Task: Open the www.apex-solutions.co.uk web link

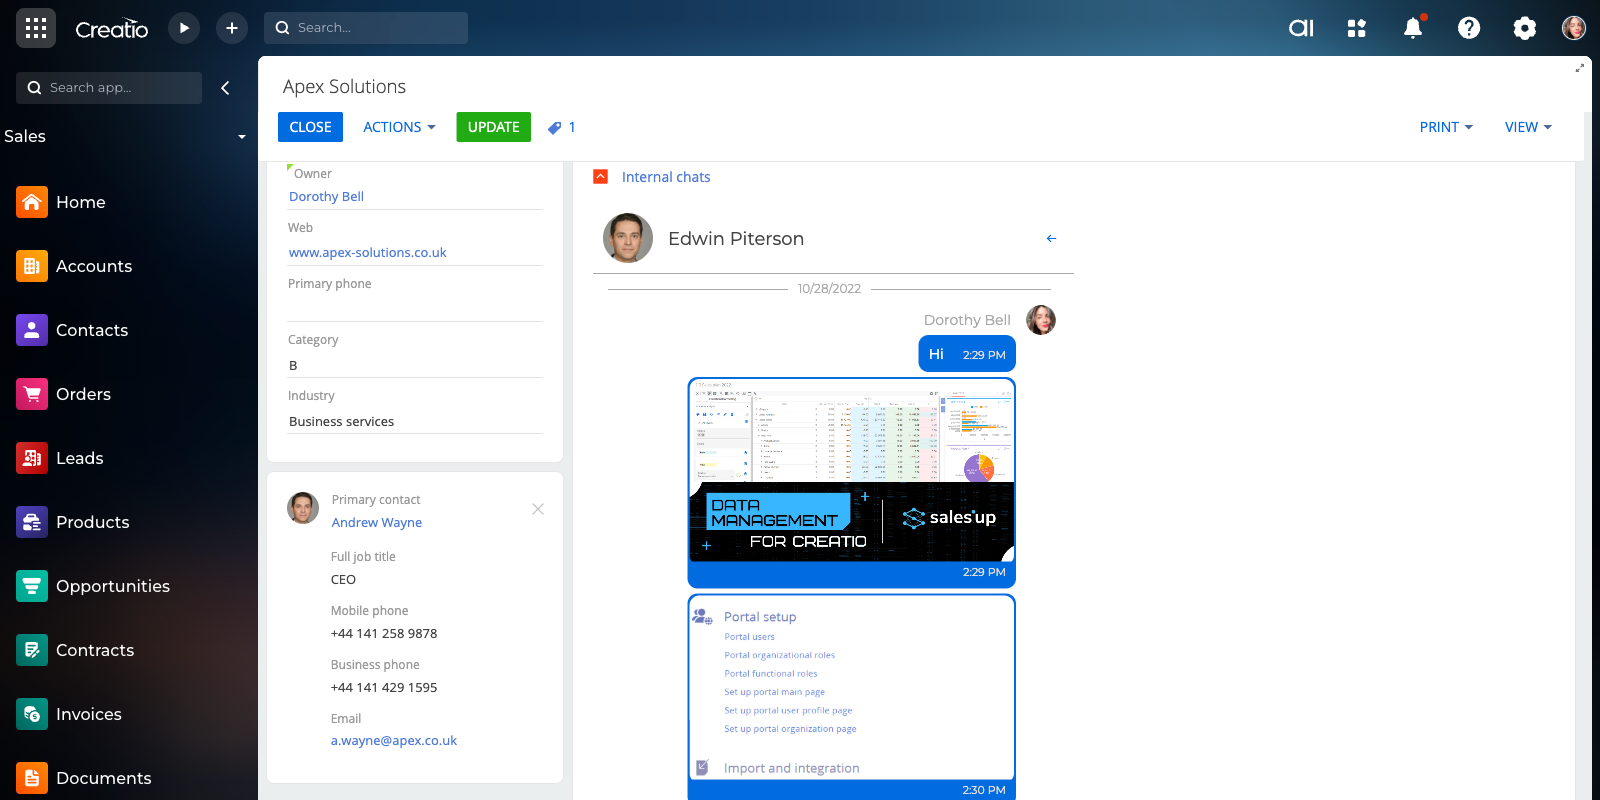Action: [368, 252]
